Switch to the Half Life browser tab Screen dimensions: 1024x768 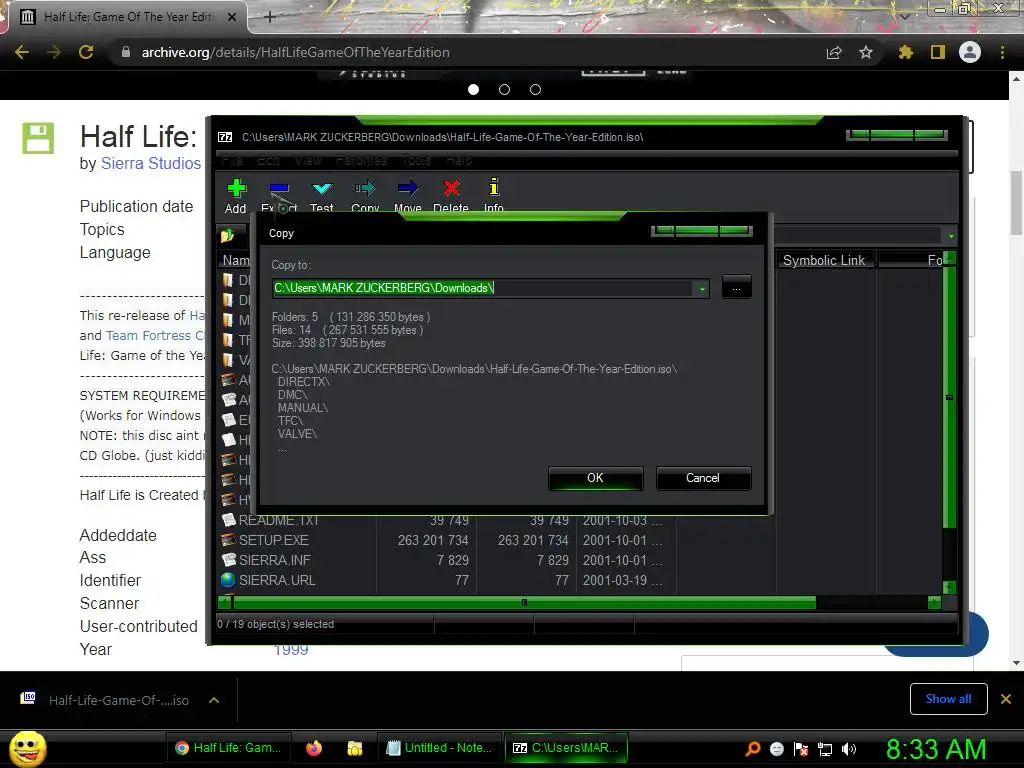tap(127, 17)
